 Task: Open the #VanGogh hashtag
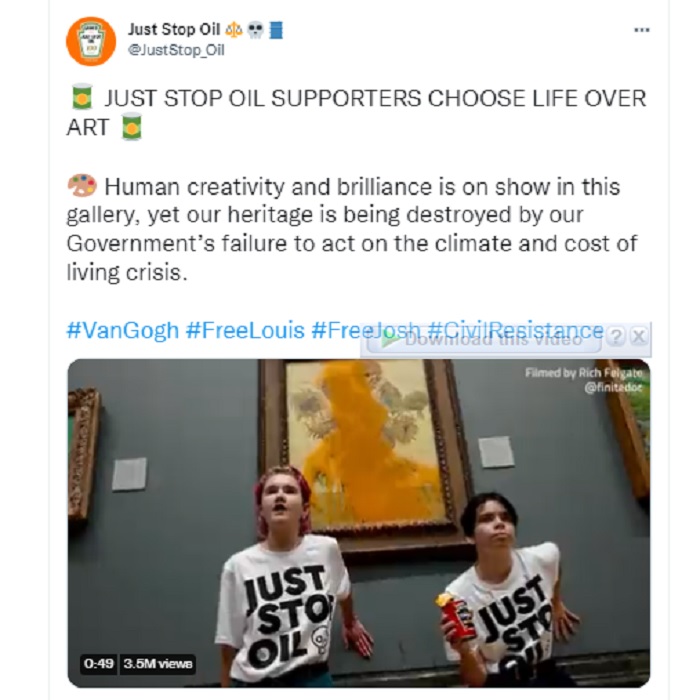tap(123, 330)
